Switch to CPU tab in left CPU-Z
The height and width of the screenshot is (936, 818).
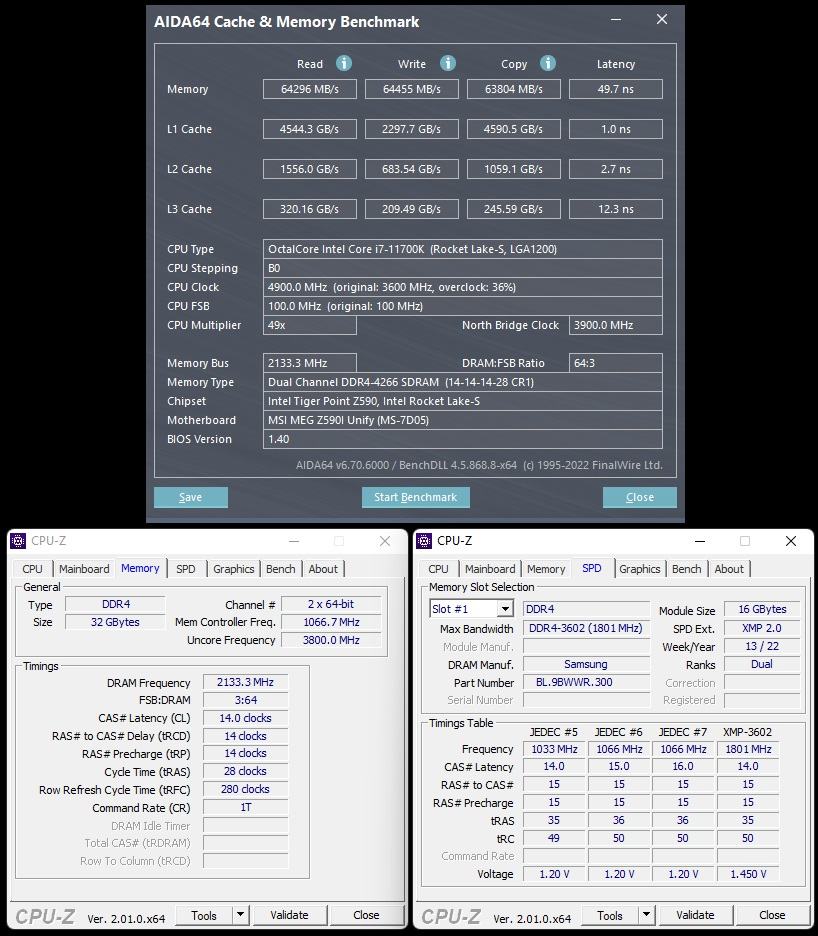click(32, 569)
